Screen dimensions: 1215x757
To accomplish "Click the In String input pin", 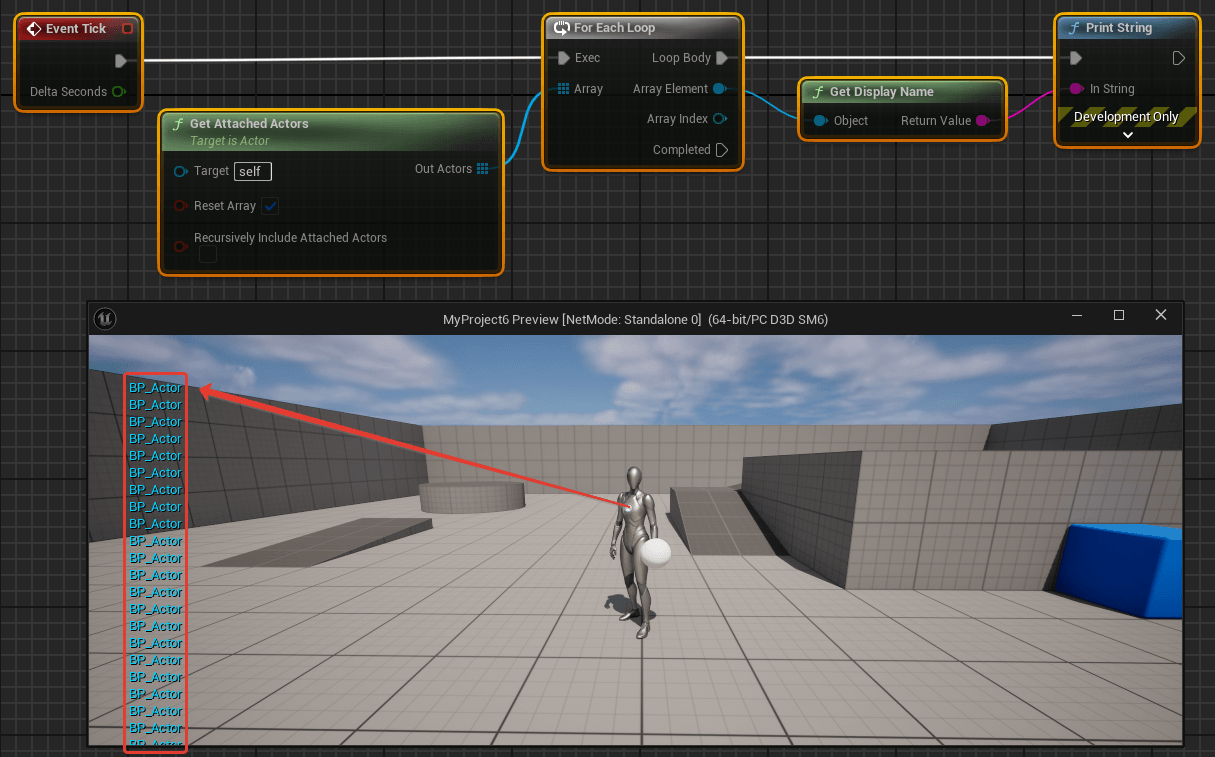I will click(x=1077, y=89).
